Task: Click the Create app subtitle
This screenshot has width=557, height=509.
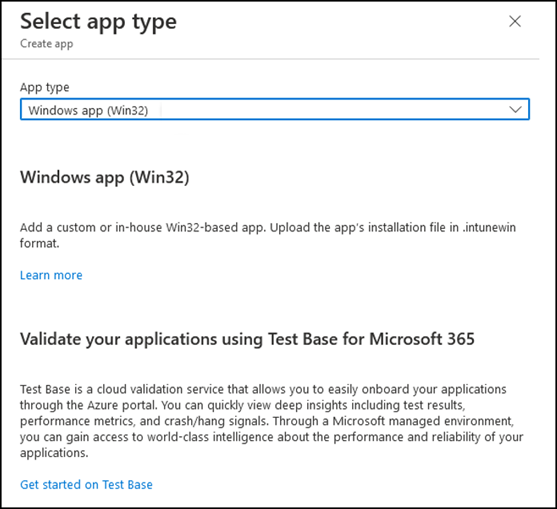Action: (x=47, y=44)
